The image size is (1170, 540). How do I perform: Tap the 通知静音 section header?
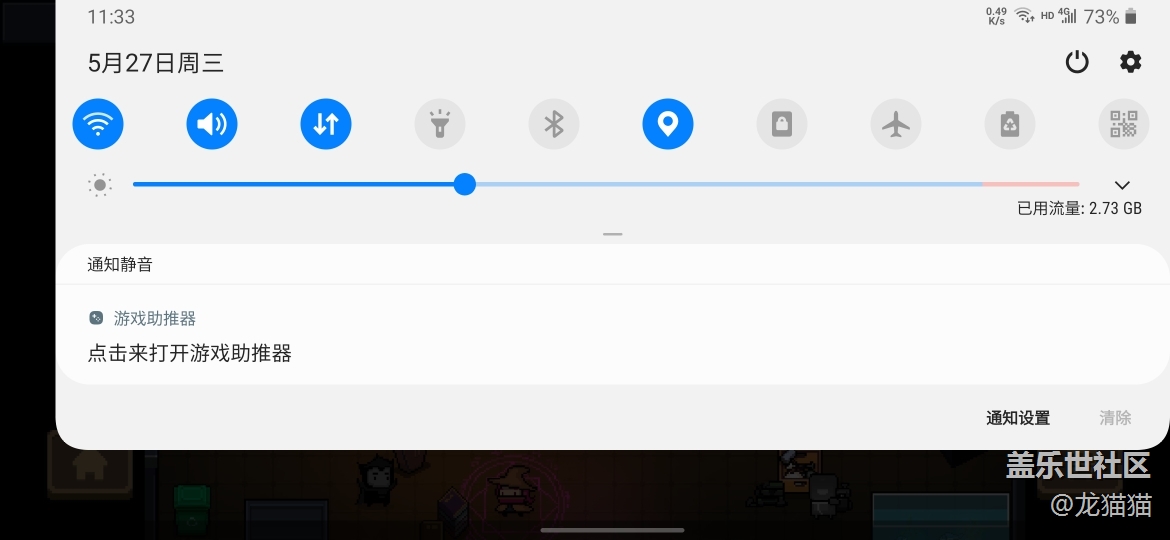click(120, 264)
